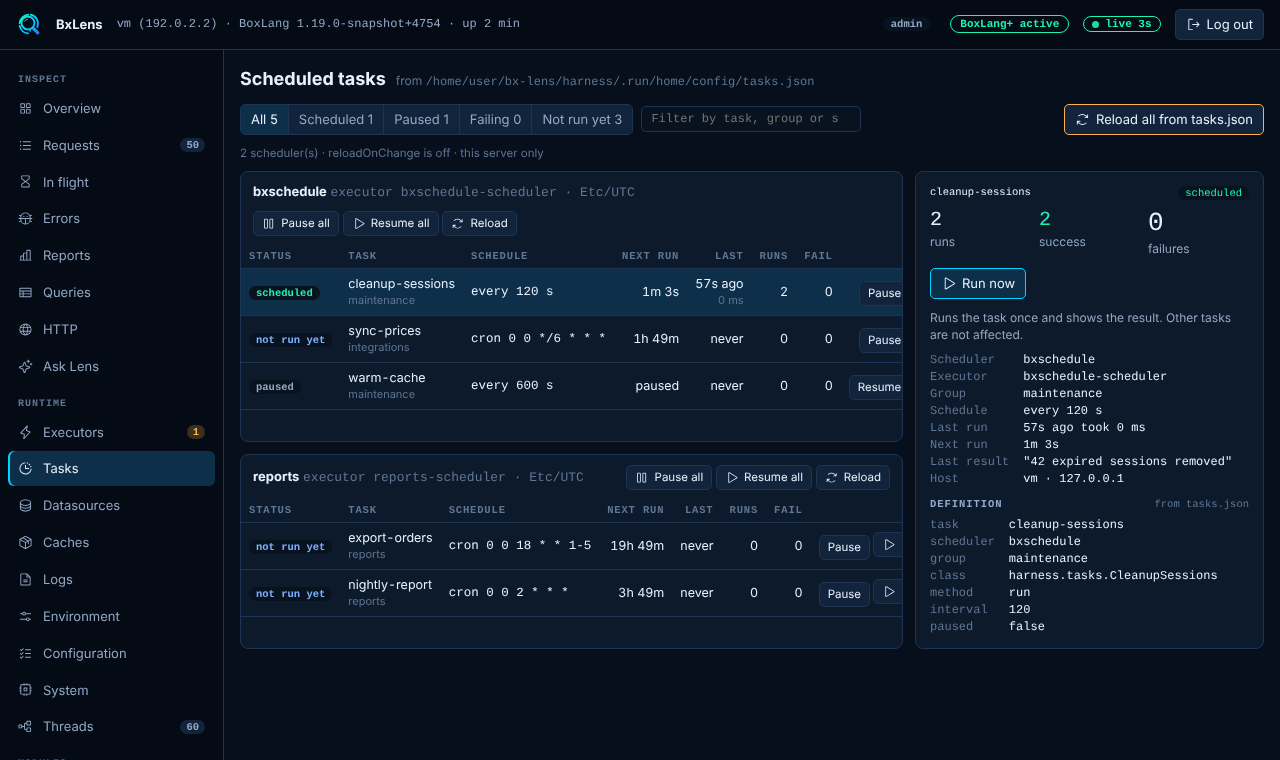This screenshot has width=1280, height=760.
Task: Click Run now for cleanup-sessions
Action: click(x=978, y=283)
